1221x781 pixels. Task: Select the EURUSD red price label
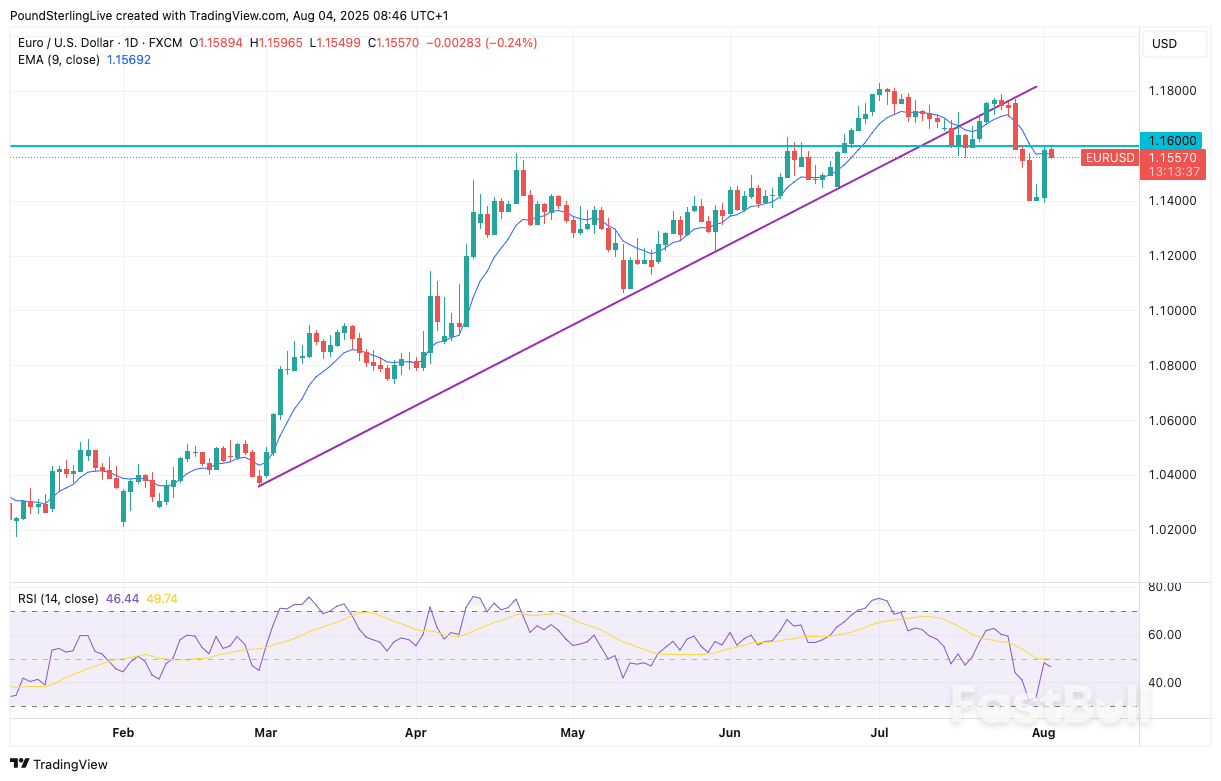pos(1109,157)
